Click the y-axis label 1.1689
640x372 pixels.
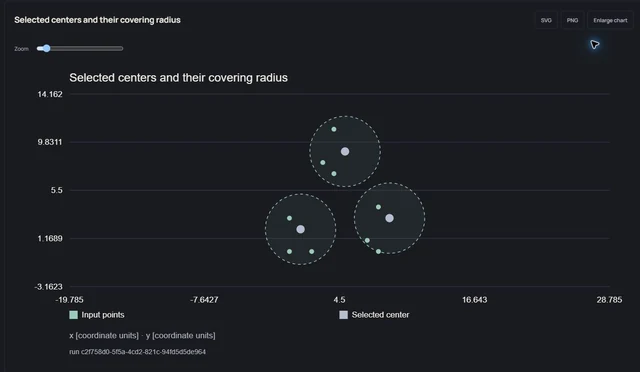50,238
